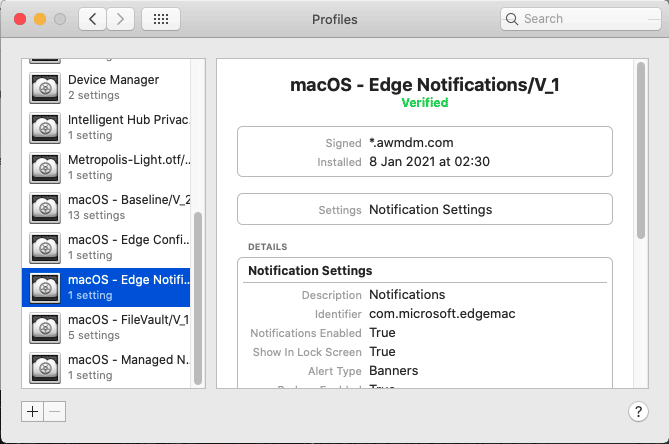The image size is (669, 444).
Task: Click the Notifications description value
Action: coord(407,295)
